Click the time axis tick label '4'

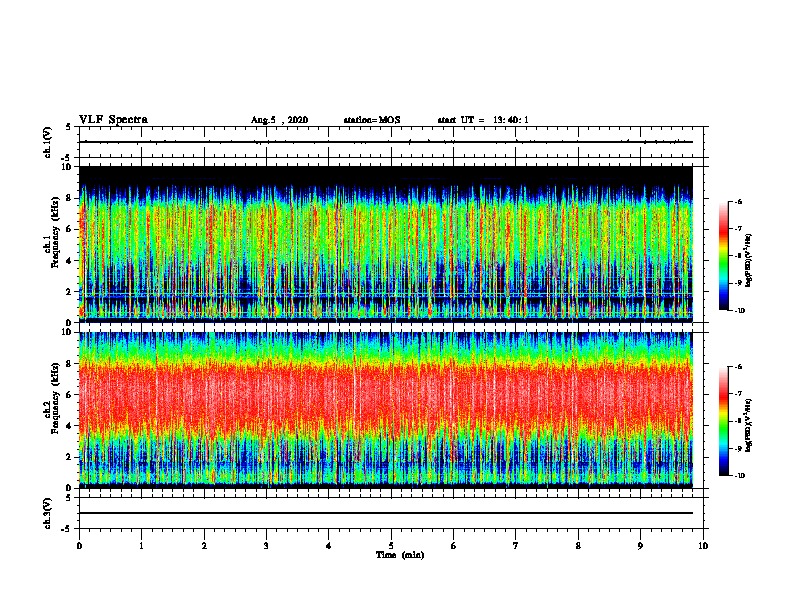(329, 546)
